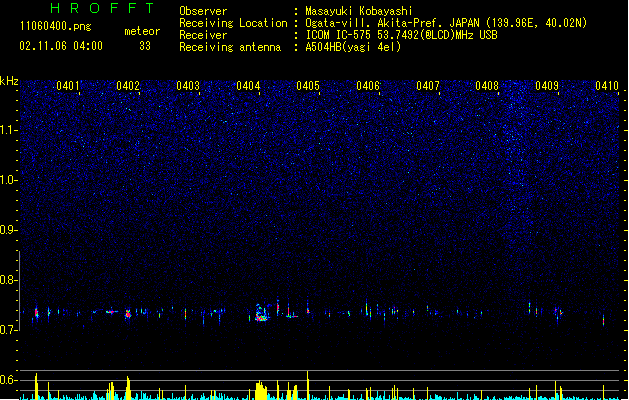Image resolution: width=629 pixels, height=400 pixels.
Task: Click the observer name Masayuki Kobayashi
Action: [x=359, y=11]
